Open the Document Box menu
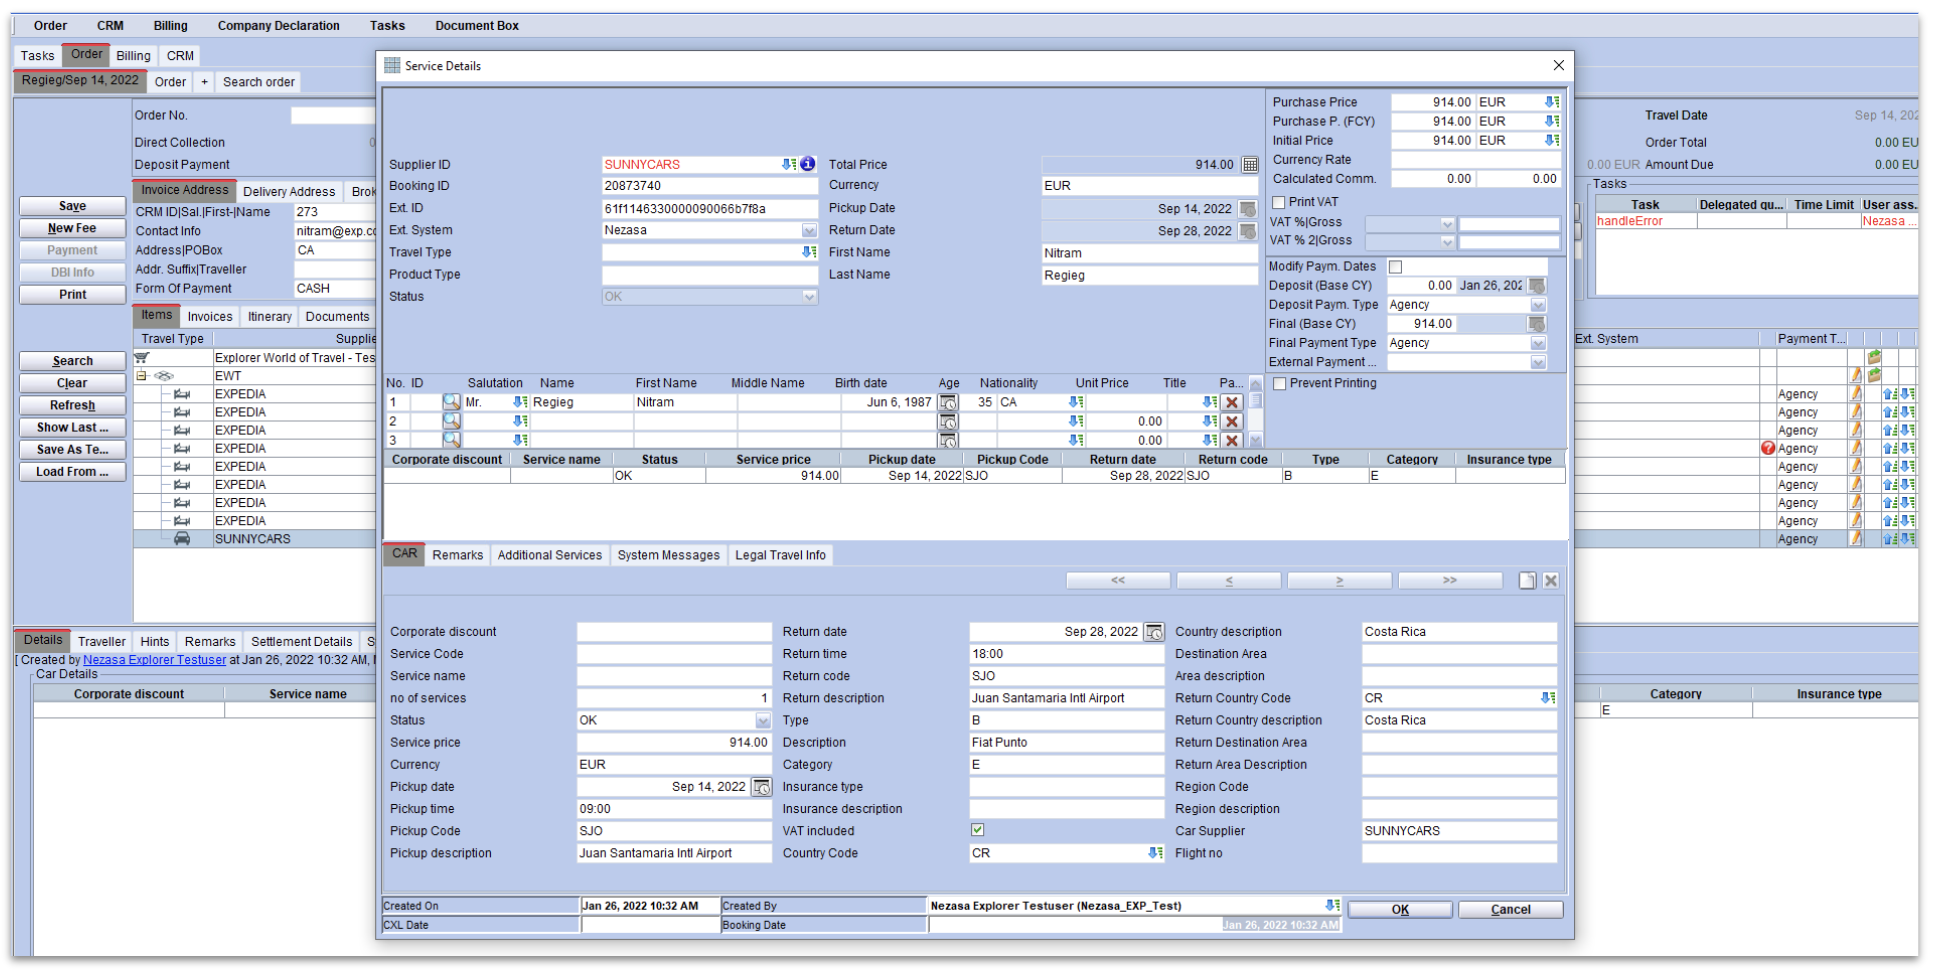This screenshot has height=972, width=1934. 477,26
